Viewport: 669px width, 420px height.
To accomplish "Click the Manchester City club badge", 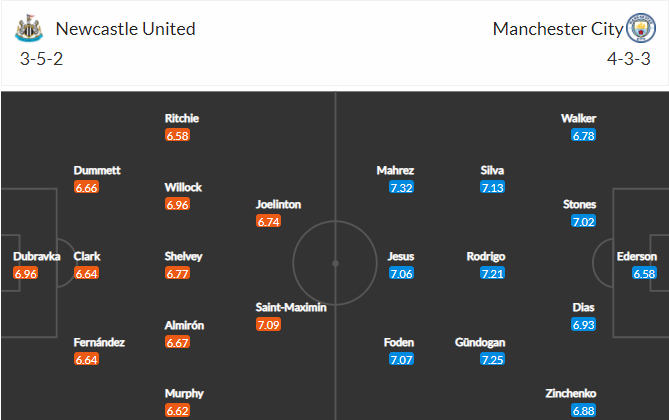I will point(640,28).
